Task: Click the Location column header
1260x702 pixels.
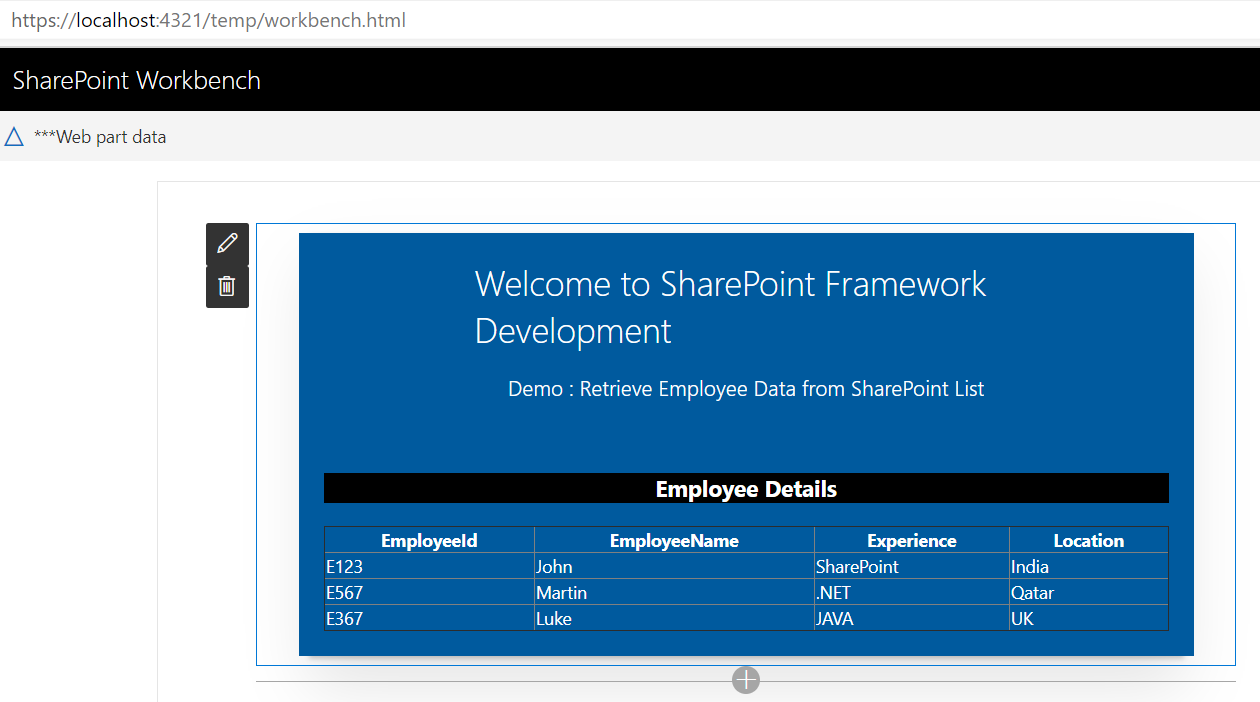Action: point(1089,540)
